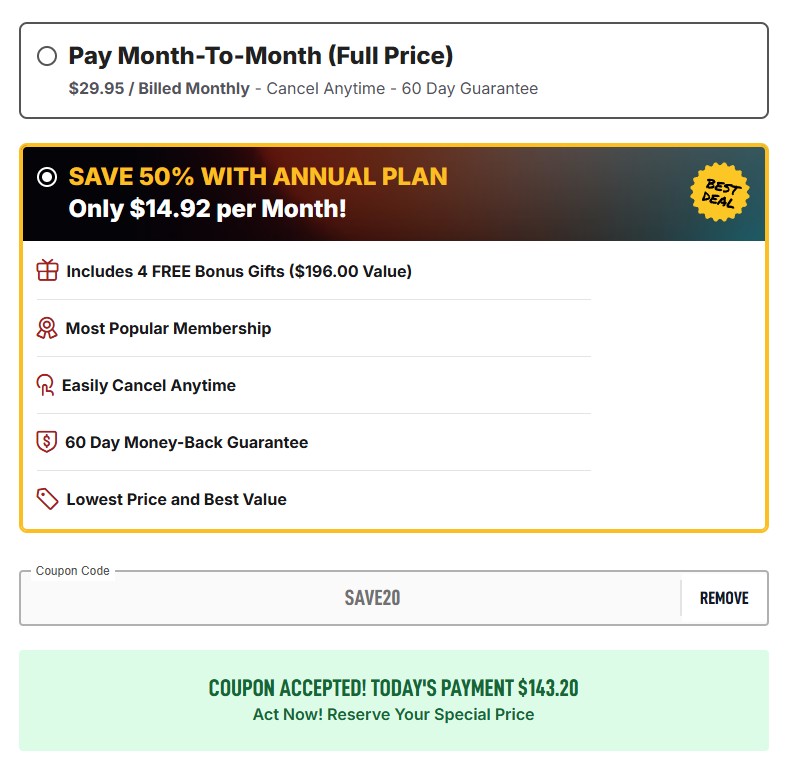Click the price tag icon

point(47,499)
